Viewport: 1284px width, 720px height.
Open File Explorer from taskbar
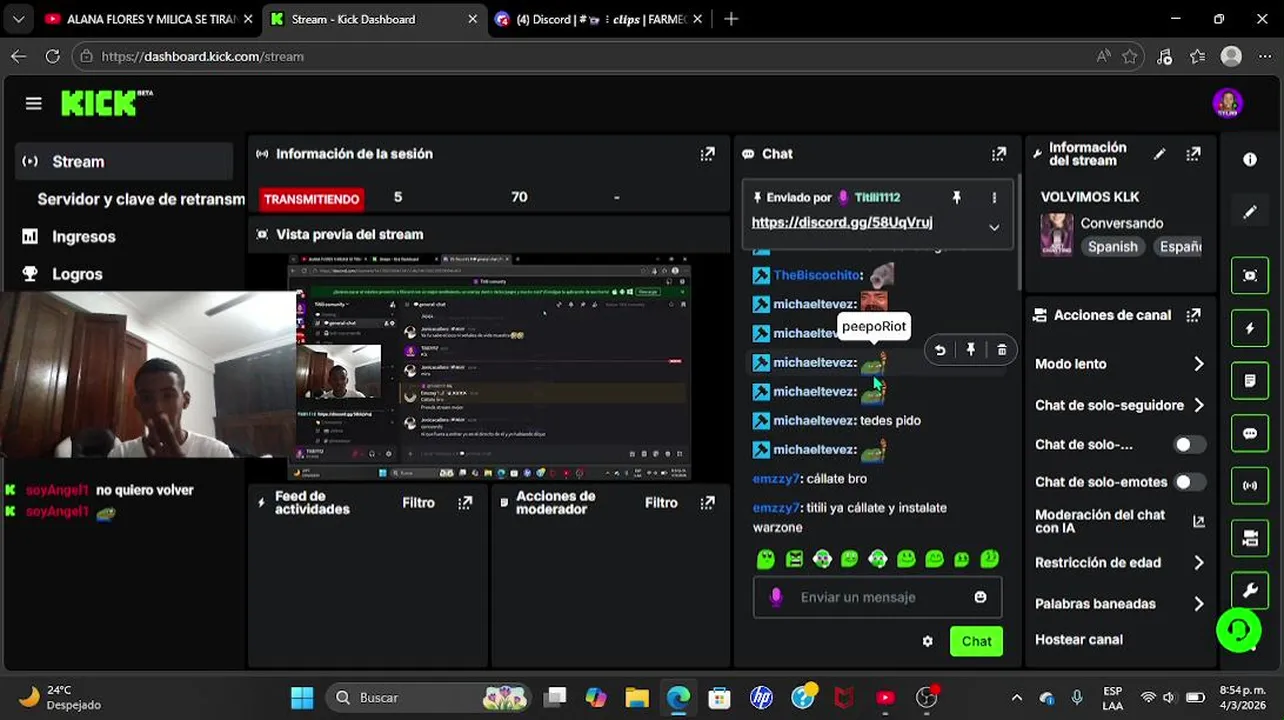tap(637, 697)
